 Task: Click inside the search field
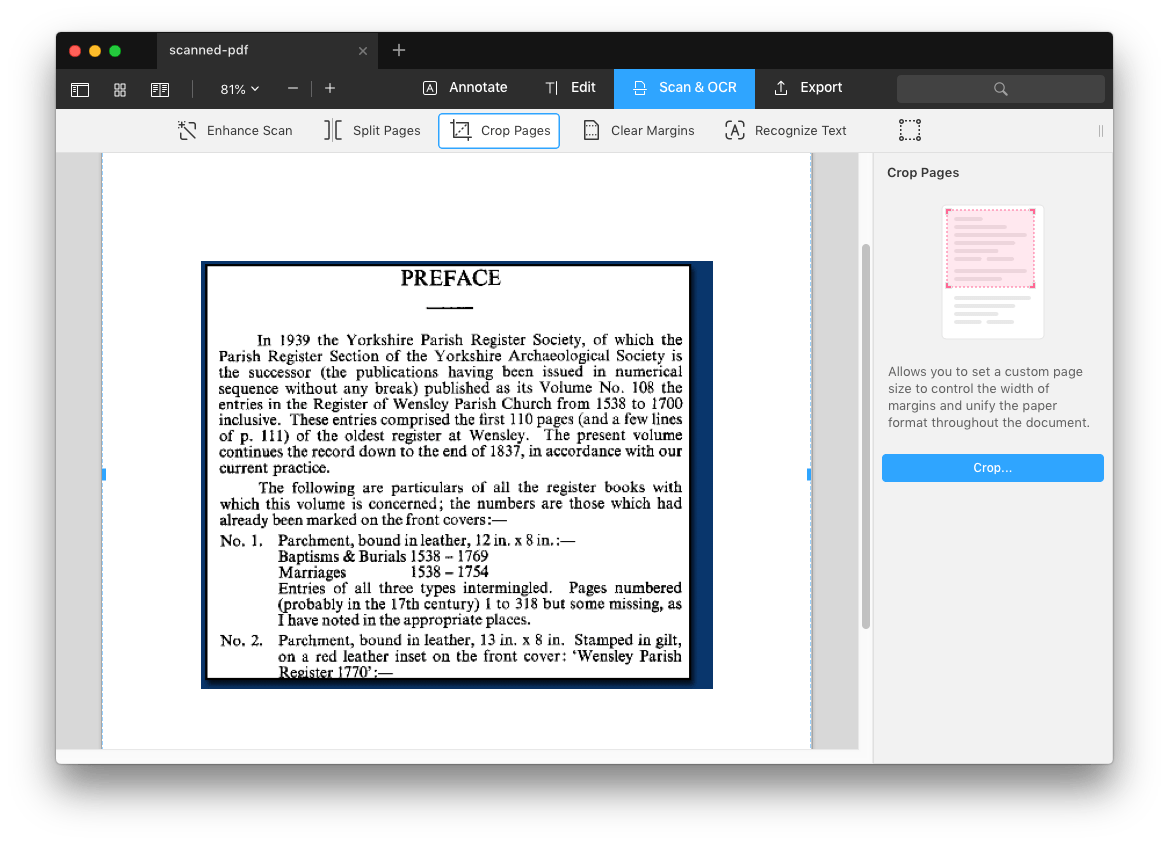click(1000, 89)
